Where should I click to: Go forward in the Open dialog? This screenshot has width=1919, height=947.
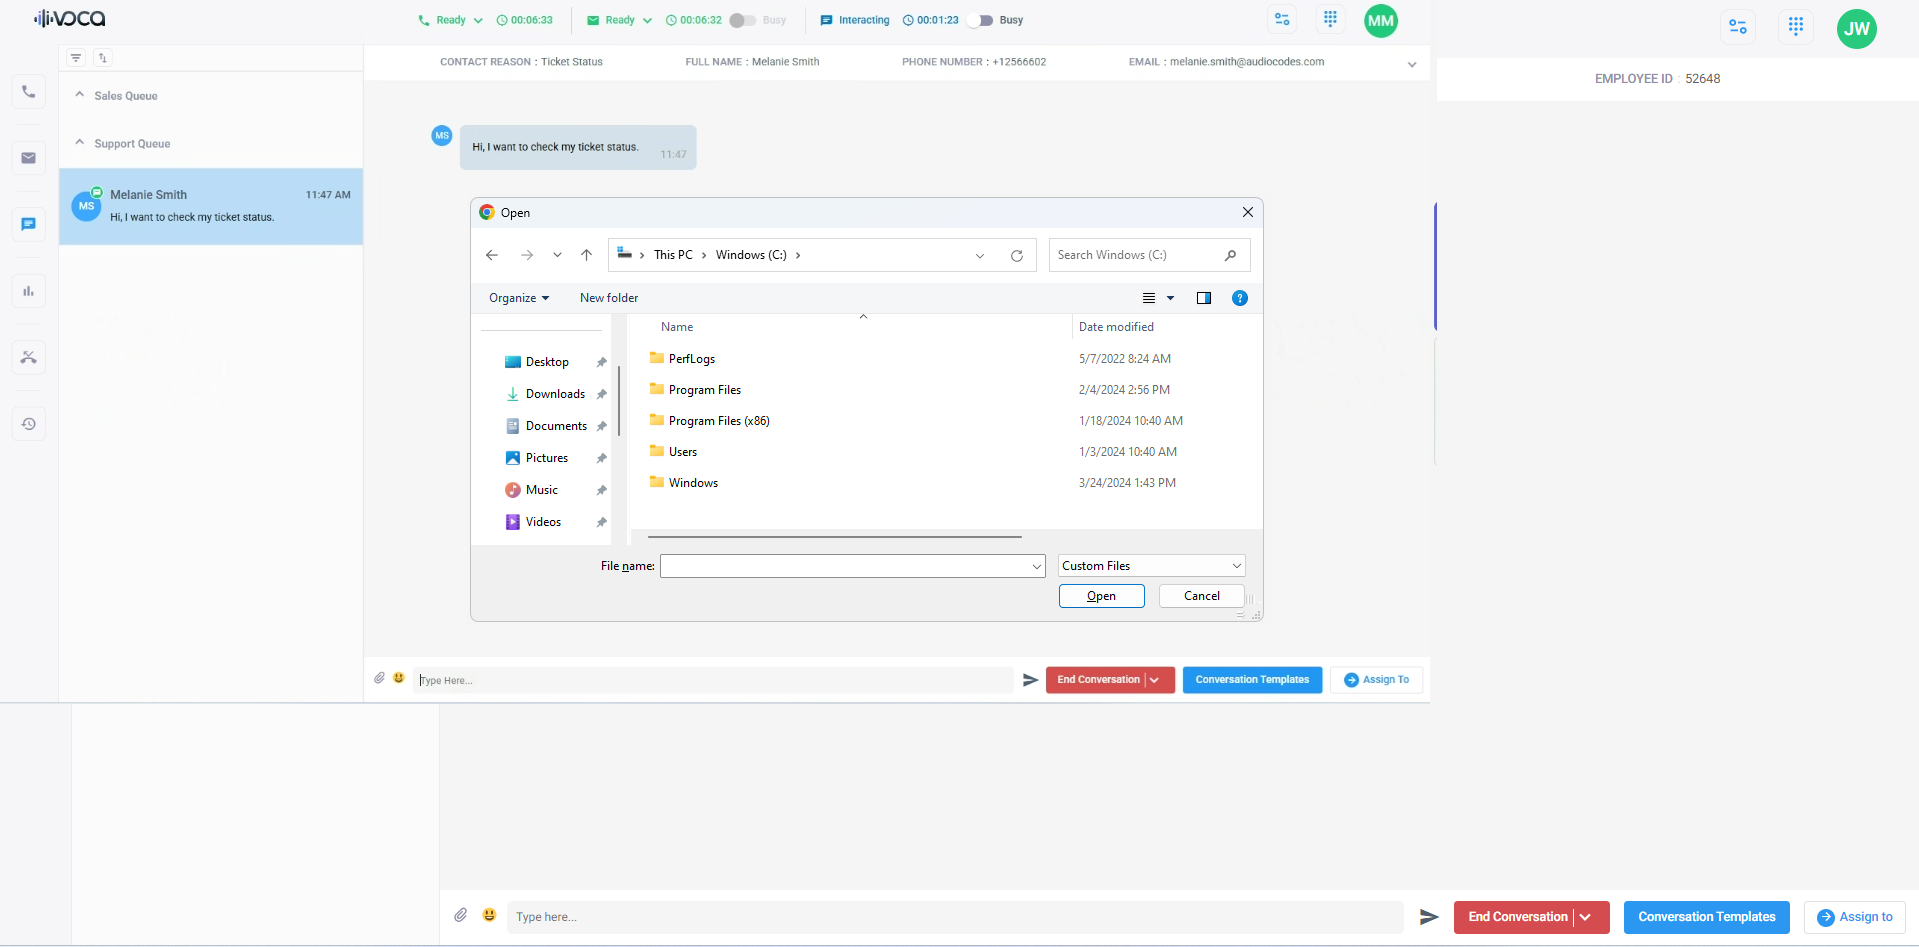[x=527, y=255]
